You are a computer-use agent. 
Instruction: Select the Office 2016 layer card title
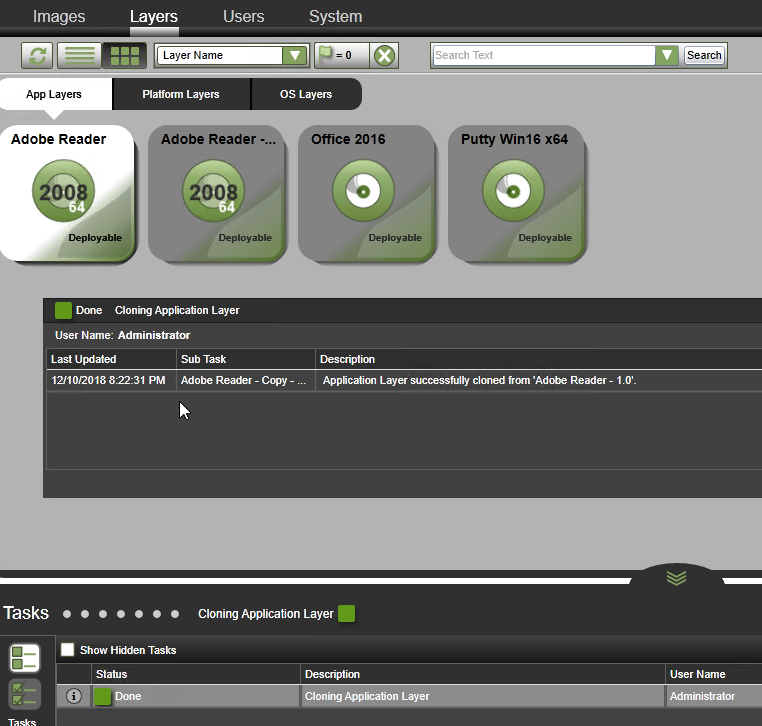[x=348, y=139]
